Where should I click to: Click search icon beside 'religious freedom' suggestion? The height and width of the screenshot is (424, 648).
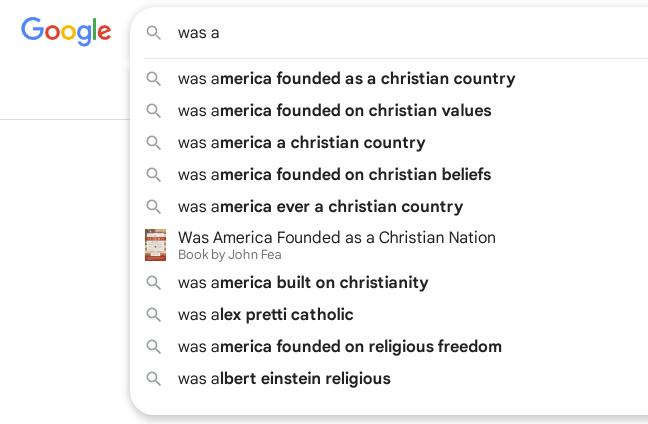tap(154, 346)
